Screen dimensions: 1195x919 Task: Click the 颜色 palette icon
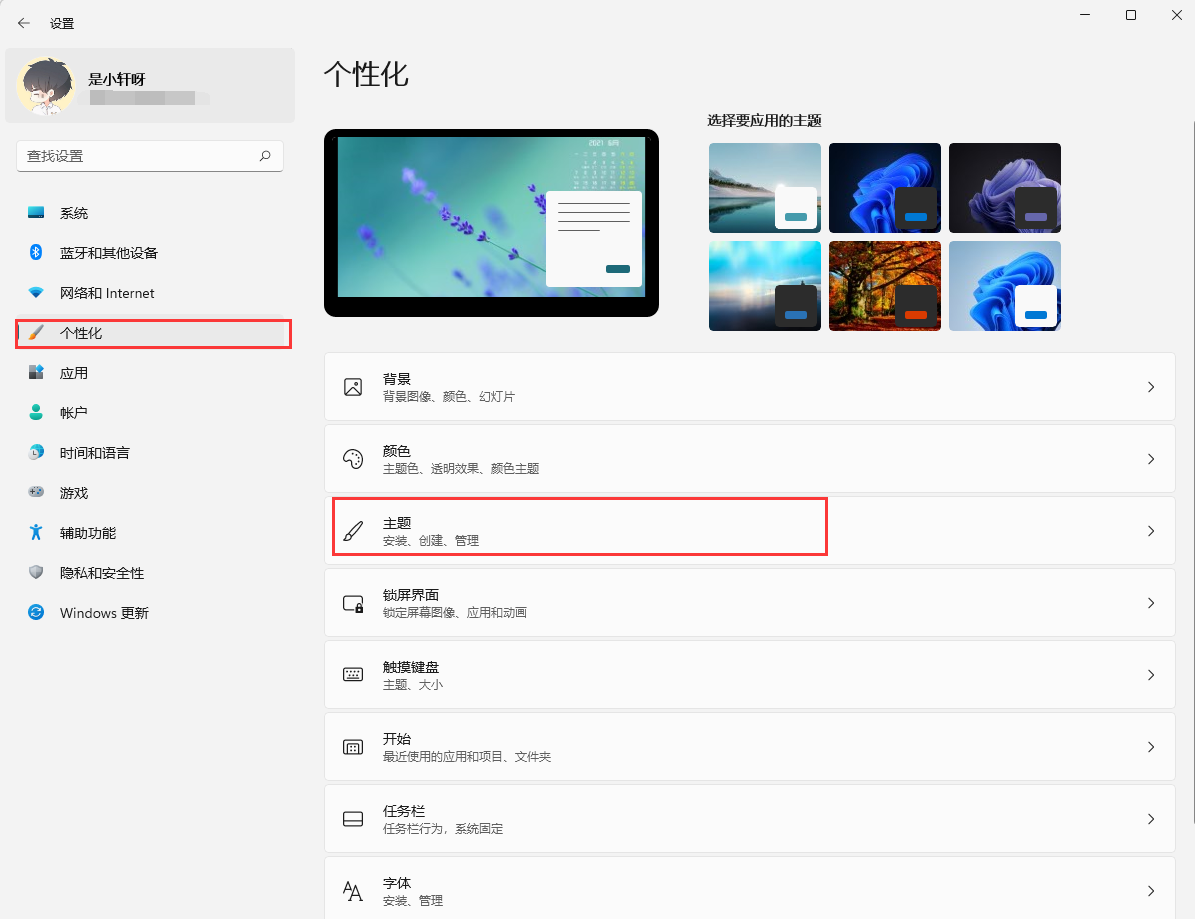click(353, 459)
